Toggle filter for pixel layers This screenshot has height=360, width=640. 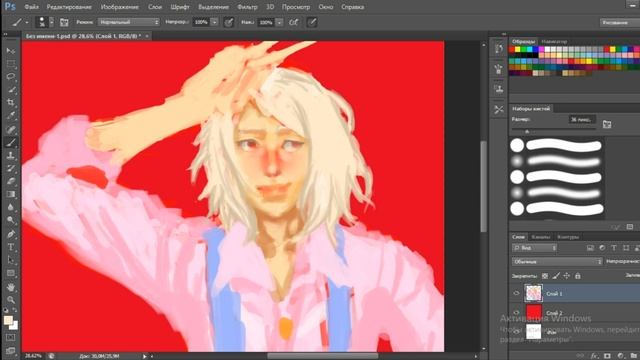[590, 248]
